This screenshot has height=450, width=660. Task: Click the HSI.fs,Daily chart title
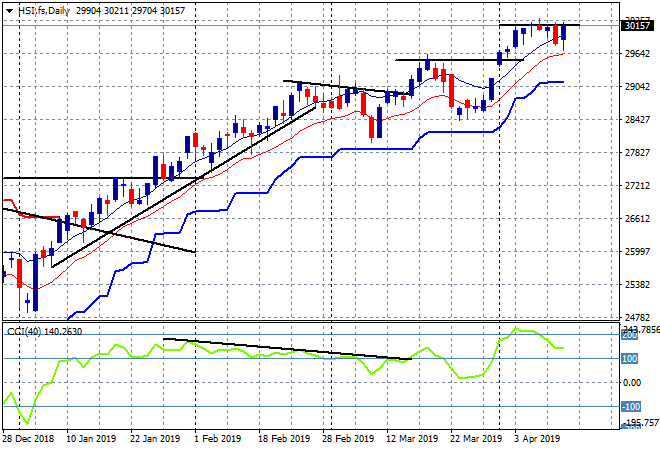(x=48, y=8)
